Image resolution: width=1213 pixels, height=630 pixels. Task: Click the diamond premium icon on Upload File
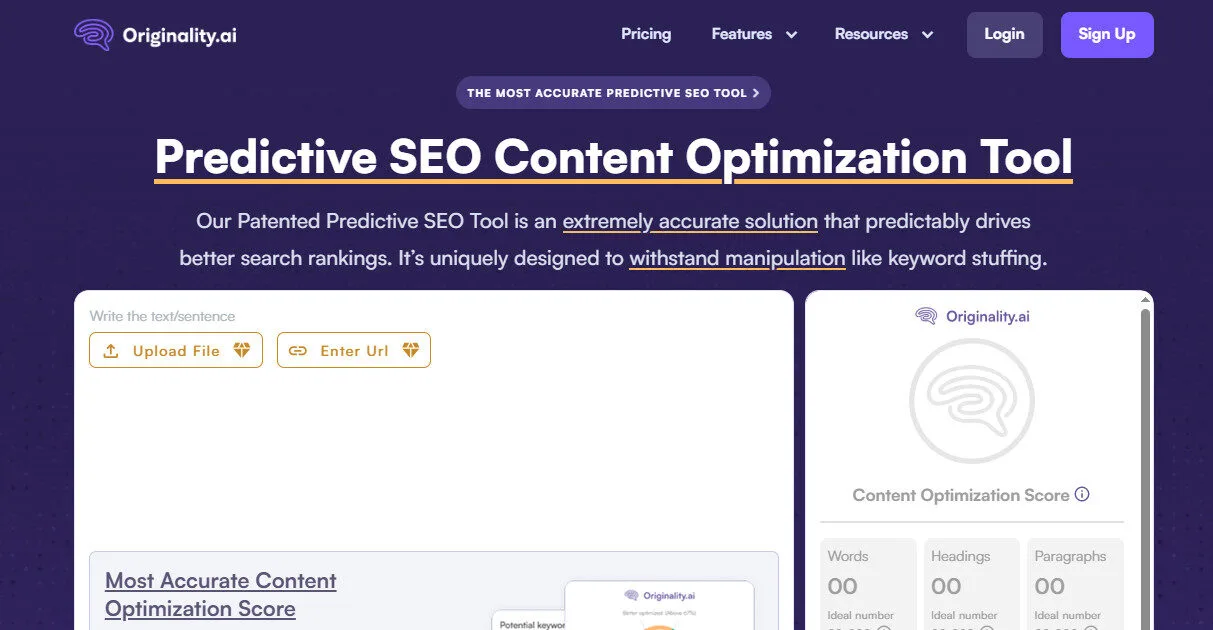tap(242, 350)
